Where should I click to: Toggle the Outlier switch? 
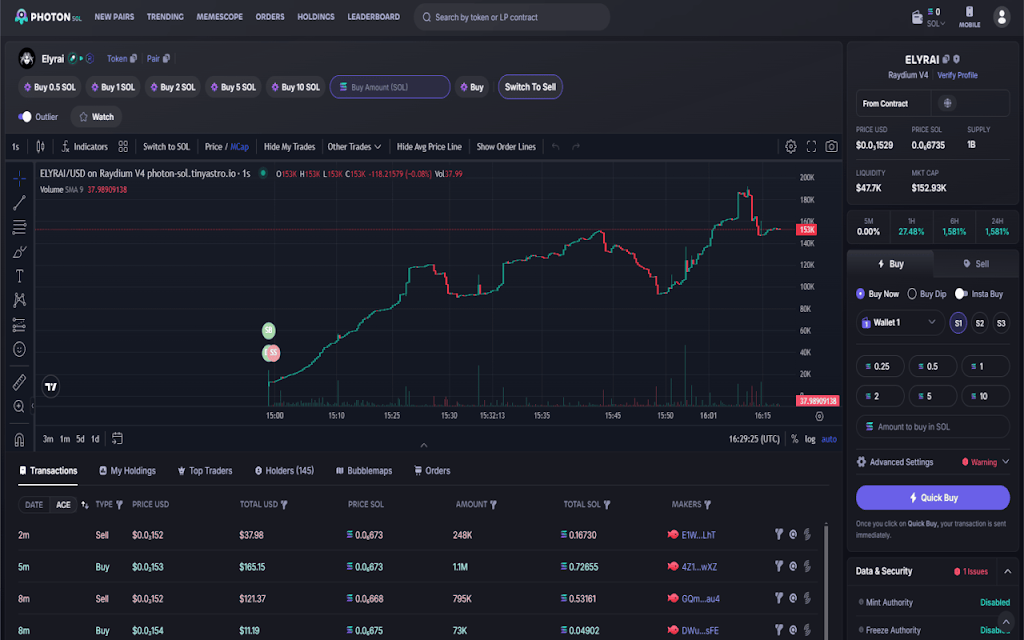point(25,117)
